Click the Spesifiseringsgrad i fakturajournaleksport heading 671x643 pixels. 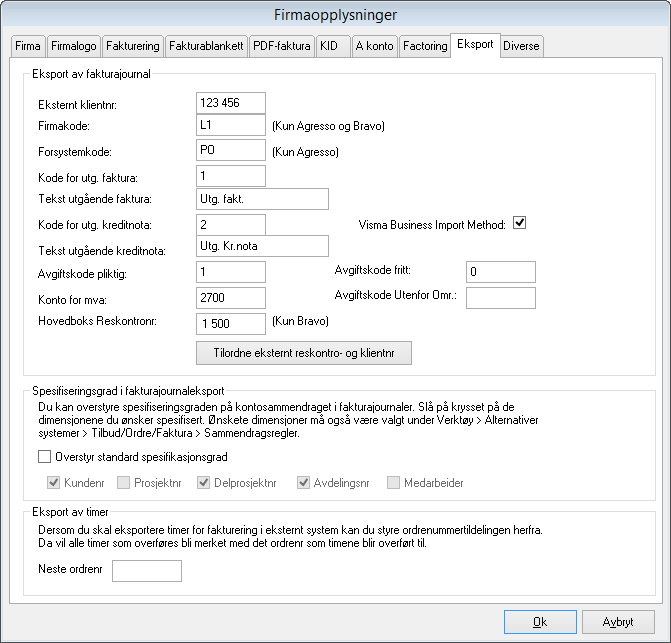[x=128, y=391]
